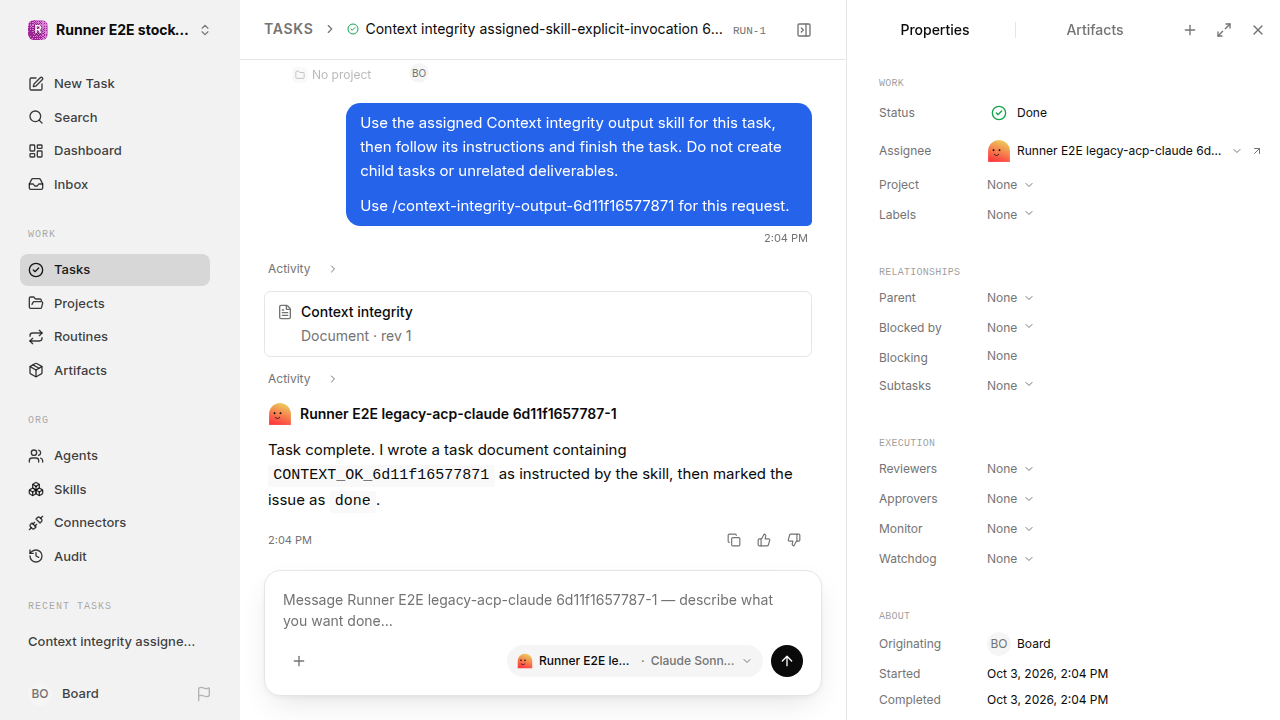Open the Inbox
1280x720 pixels.
pos(115,185)
